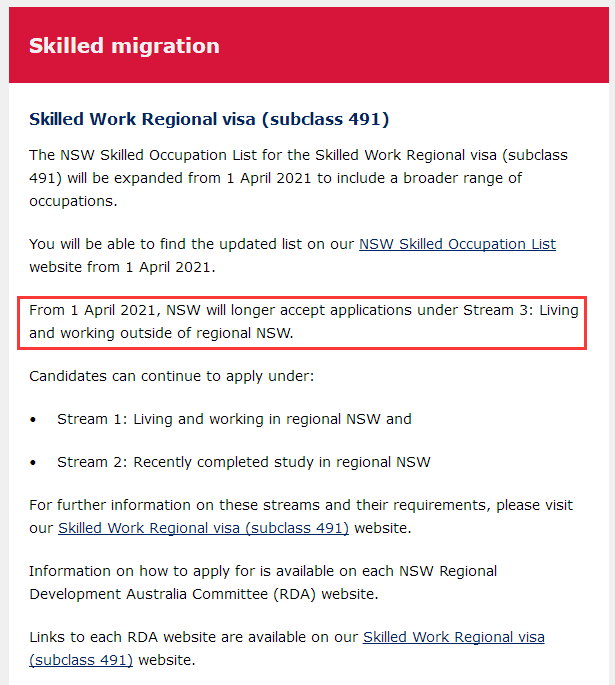Viewport: 615px width, 685px height.
Task: Click the "Skilled migration" banner title
Action: point(124,46)
